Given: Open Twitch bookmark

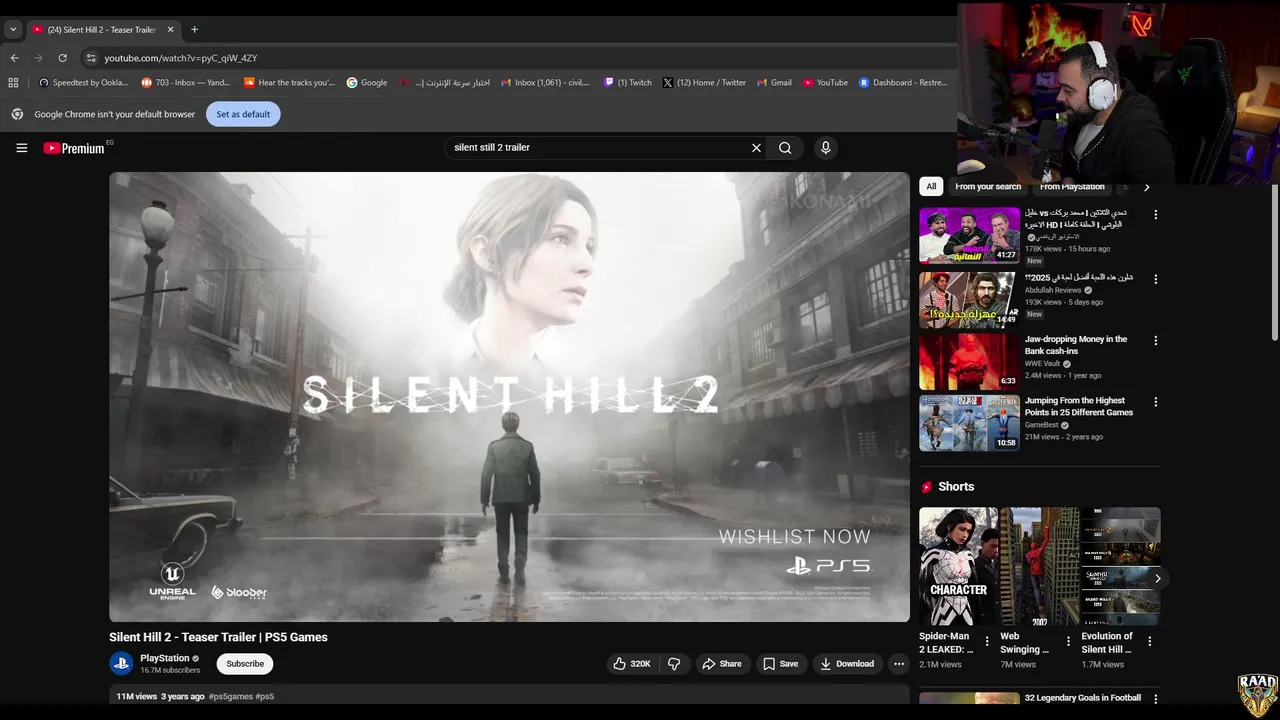Looking at the screenshot, I should coord(627,83).
